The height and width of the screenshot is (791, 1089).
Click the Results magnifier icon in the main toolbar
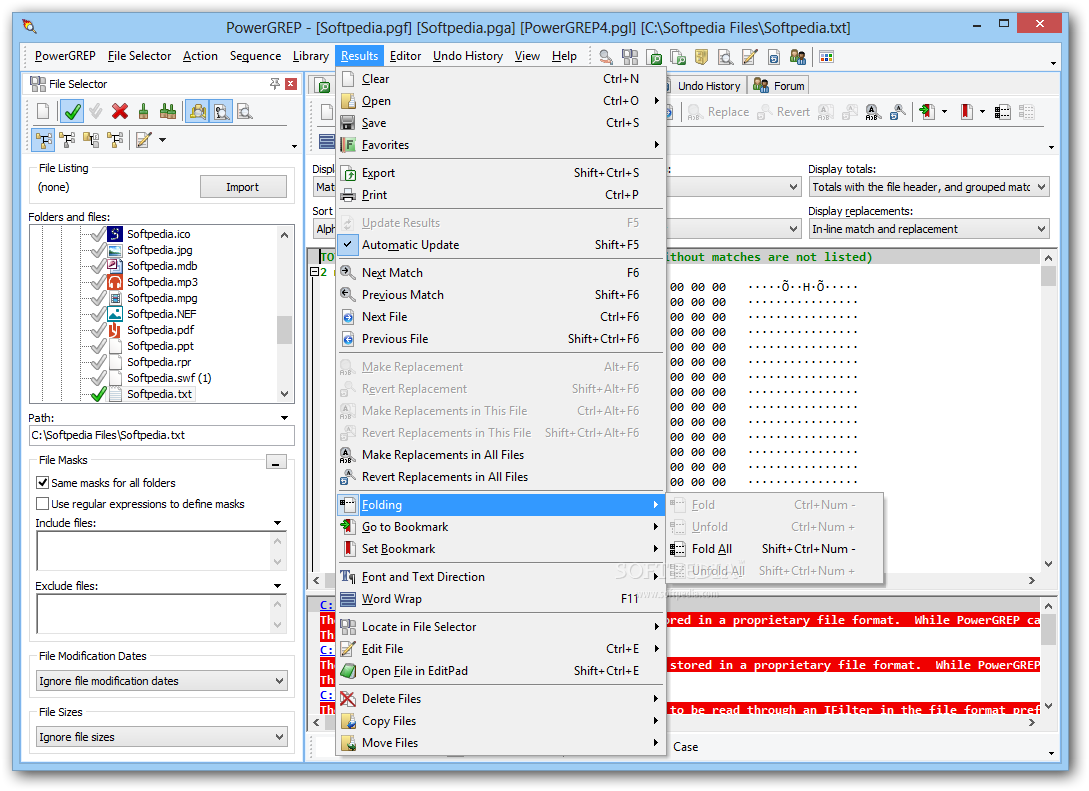725,57
